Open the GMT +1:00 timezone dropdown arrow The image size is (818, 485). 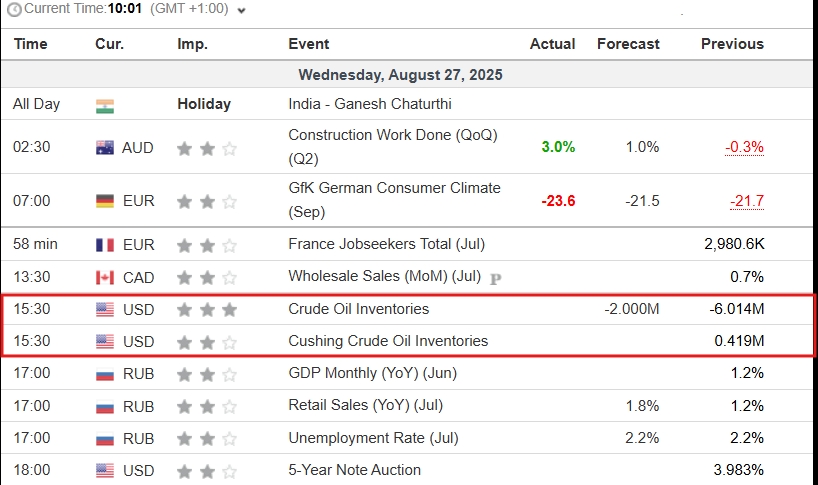[x=241, y=10]
